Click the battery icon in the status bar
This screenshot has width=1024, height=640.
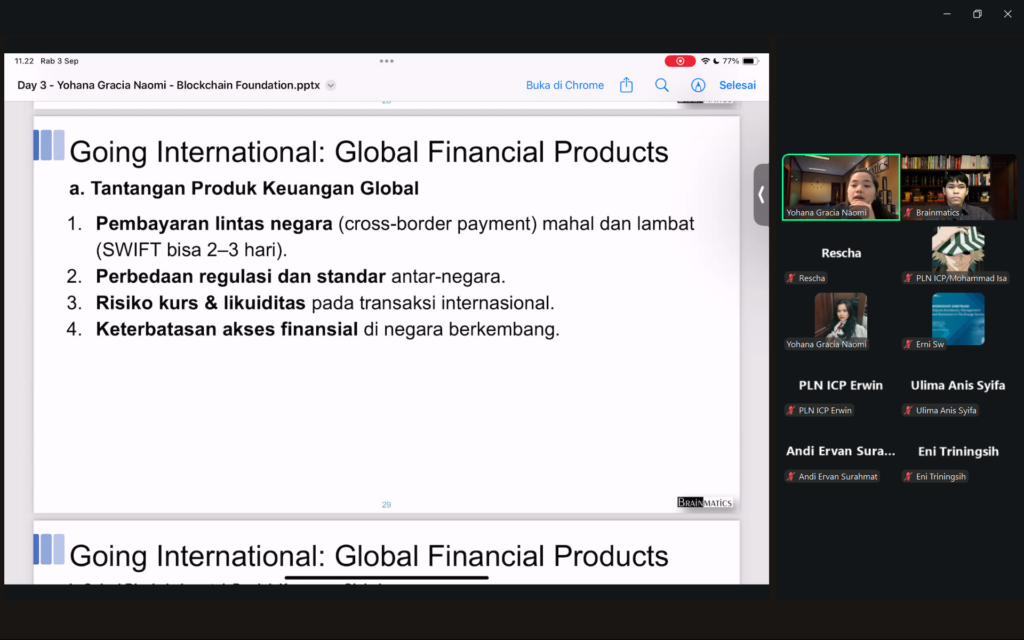pos(750,61)
